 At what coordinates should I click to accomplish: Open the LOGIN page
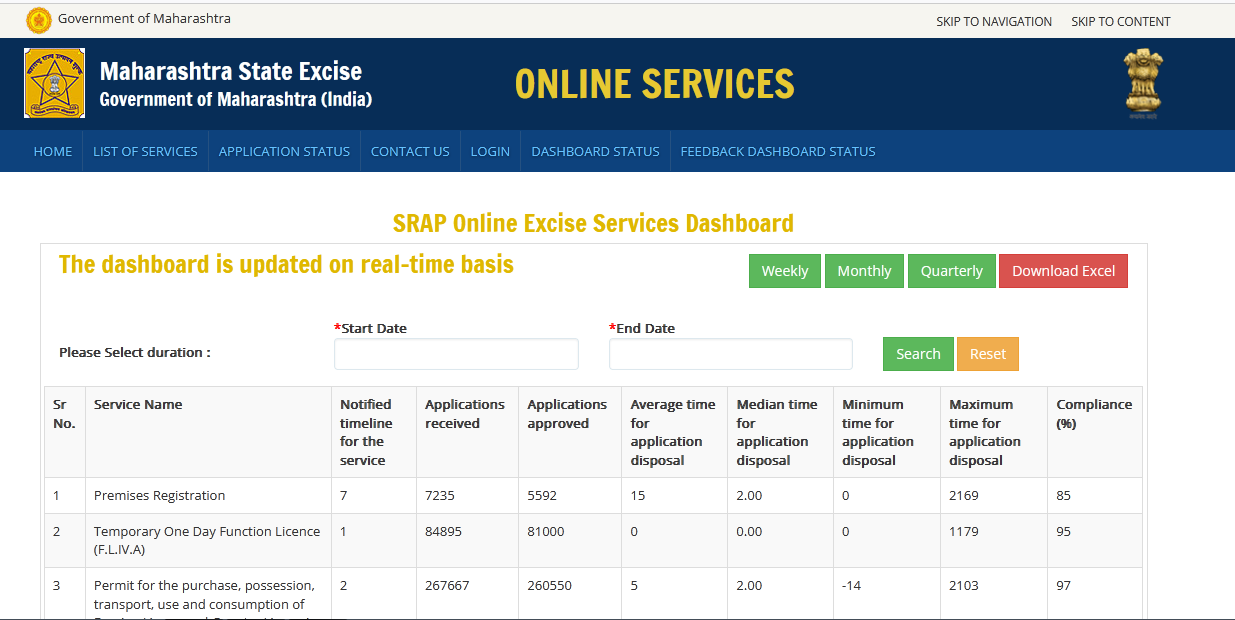490,151
